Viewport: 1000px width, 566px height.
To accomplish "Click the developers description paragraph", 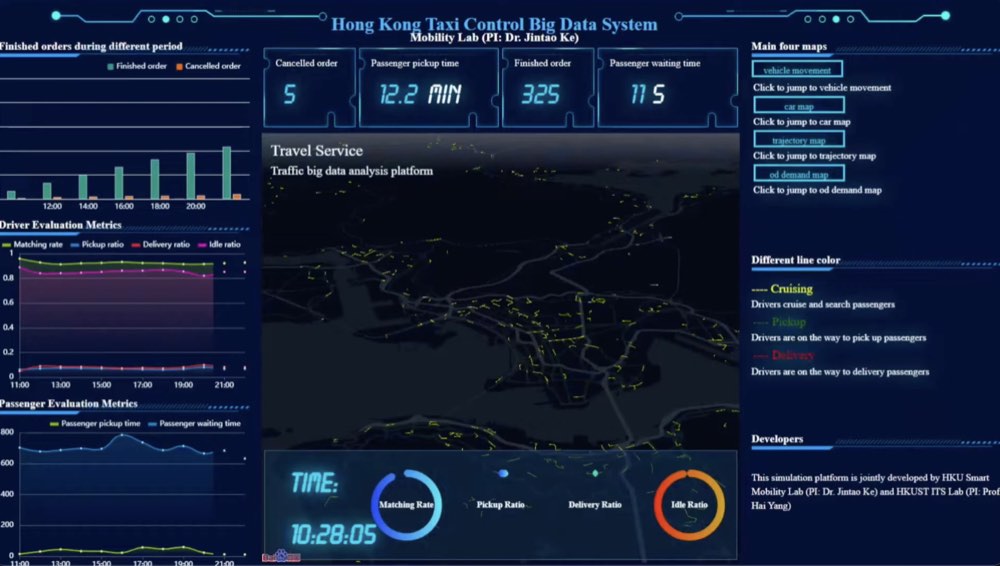I will point(875,491).
